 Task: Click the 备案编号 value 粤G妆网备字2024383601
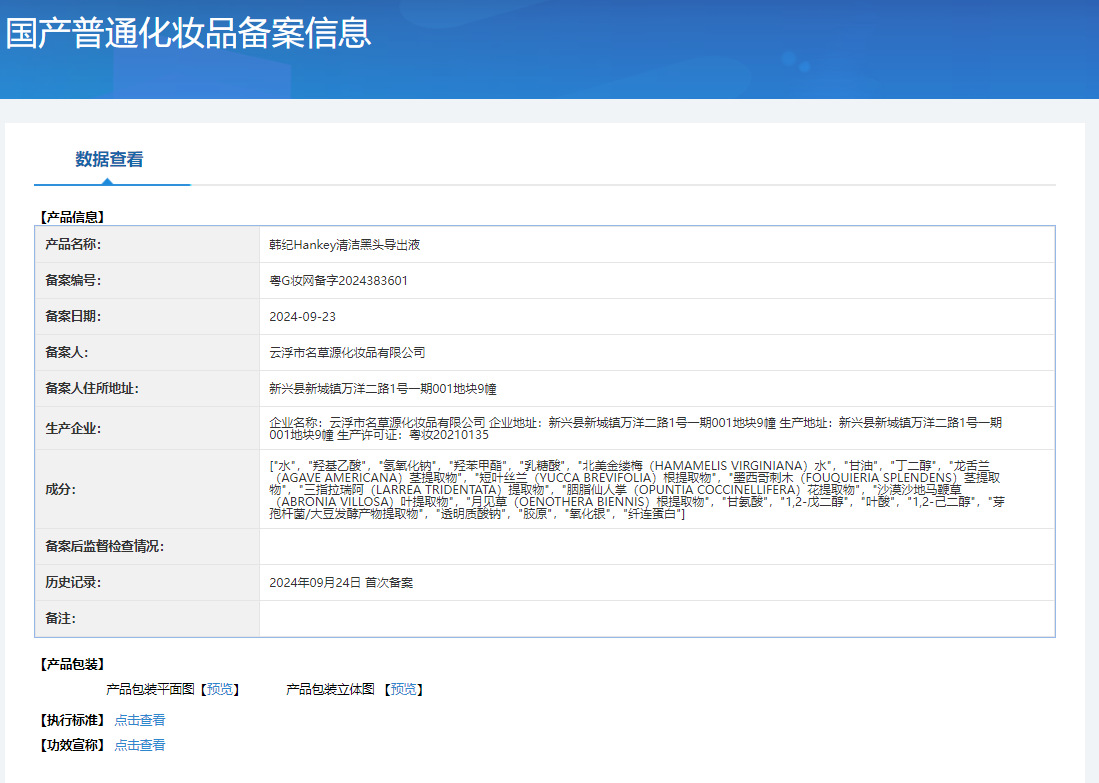point(338,281)
